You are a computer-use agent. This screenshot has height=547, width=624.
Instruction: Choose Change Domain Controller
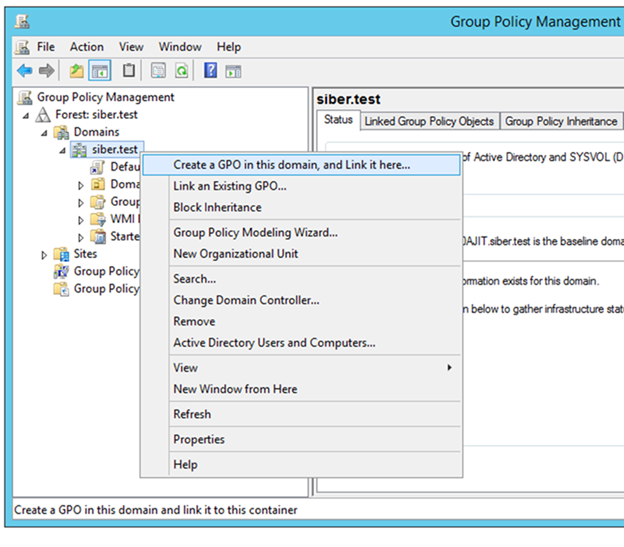tap(301, 300)
